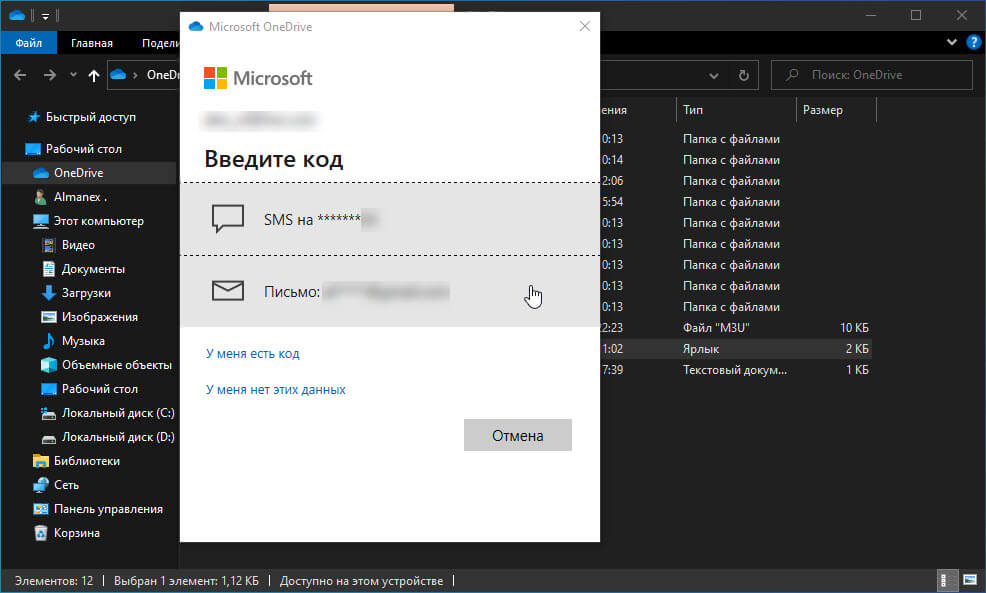This screenshot has width=986, height=593.
Task: Open the Загрузки folder
Action: (86, 293)
